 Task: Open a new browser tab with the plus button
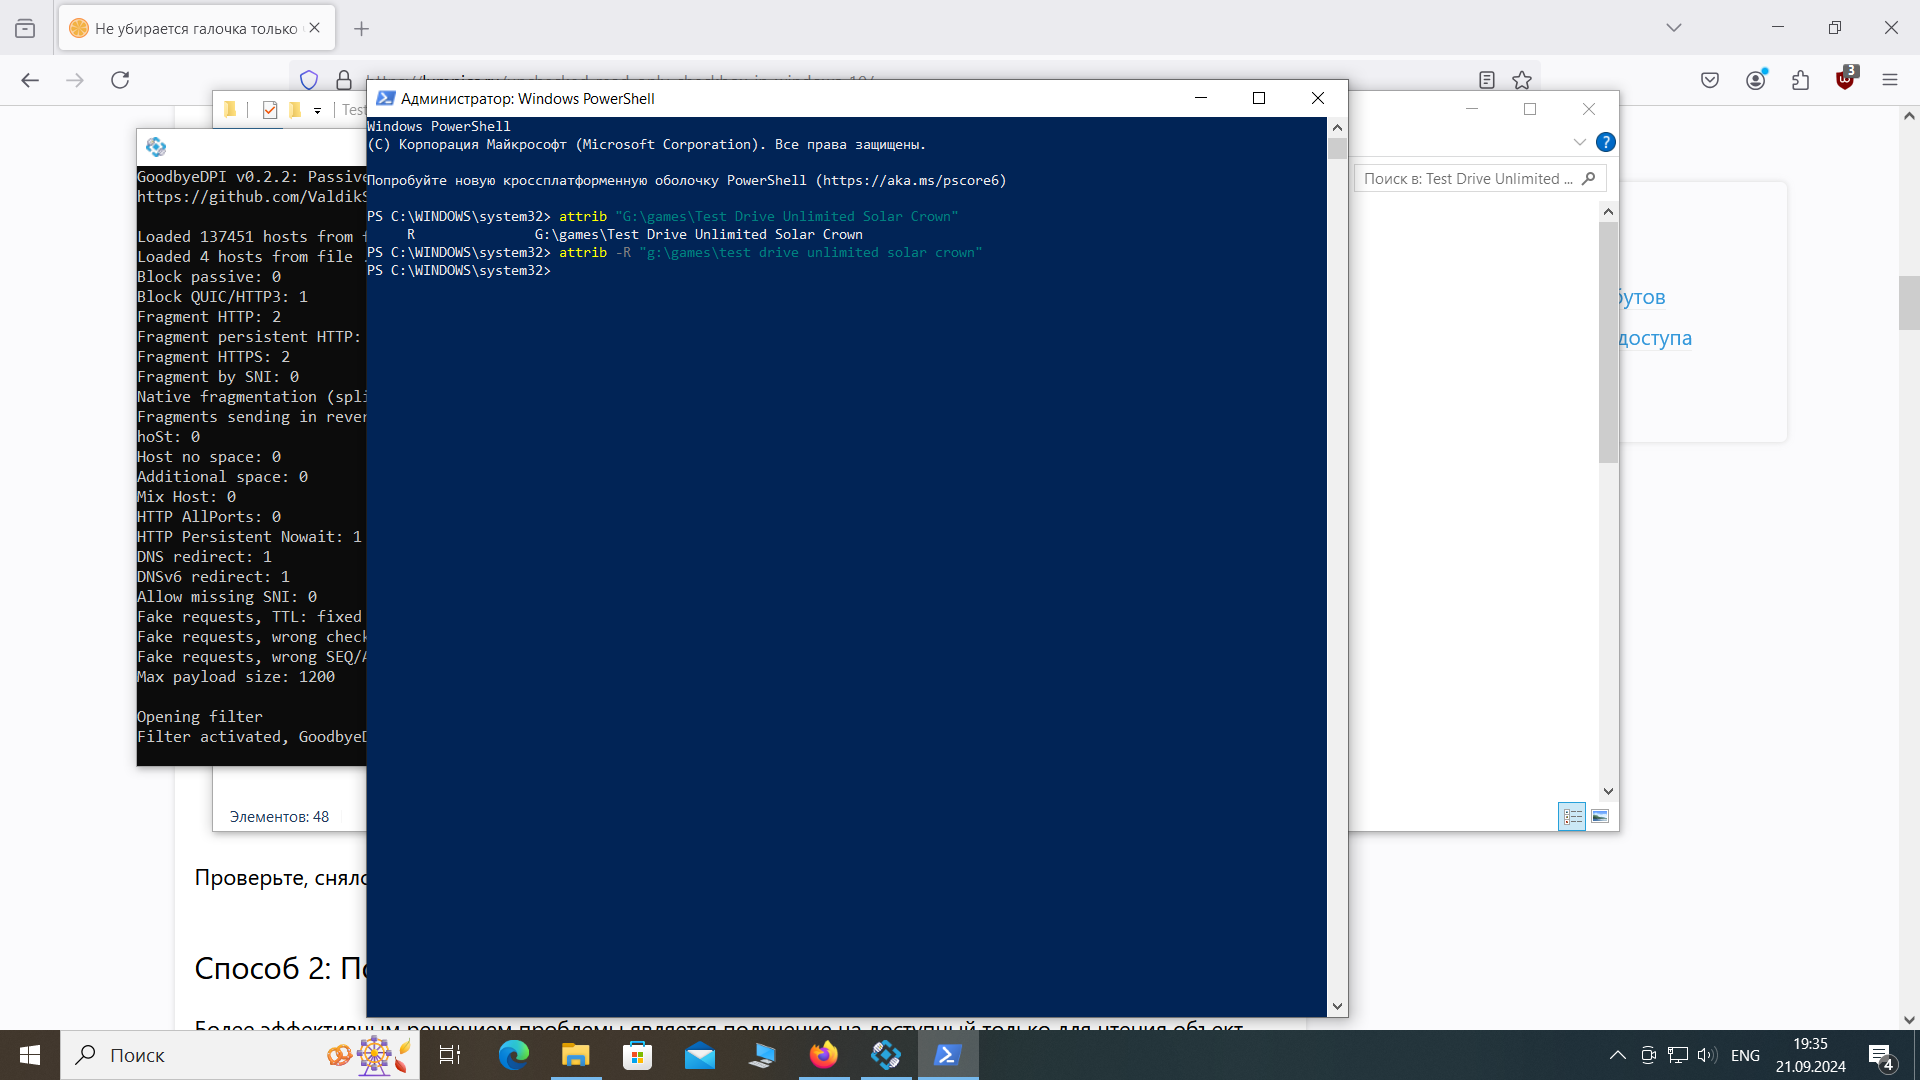362,29
